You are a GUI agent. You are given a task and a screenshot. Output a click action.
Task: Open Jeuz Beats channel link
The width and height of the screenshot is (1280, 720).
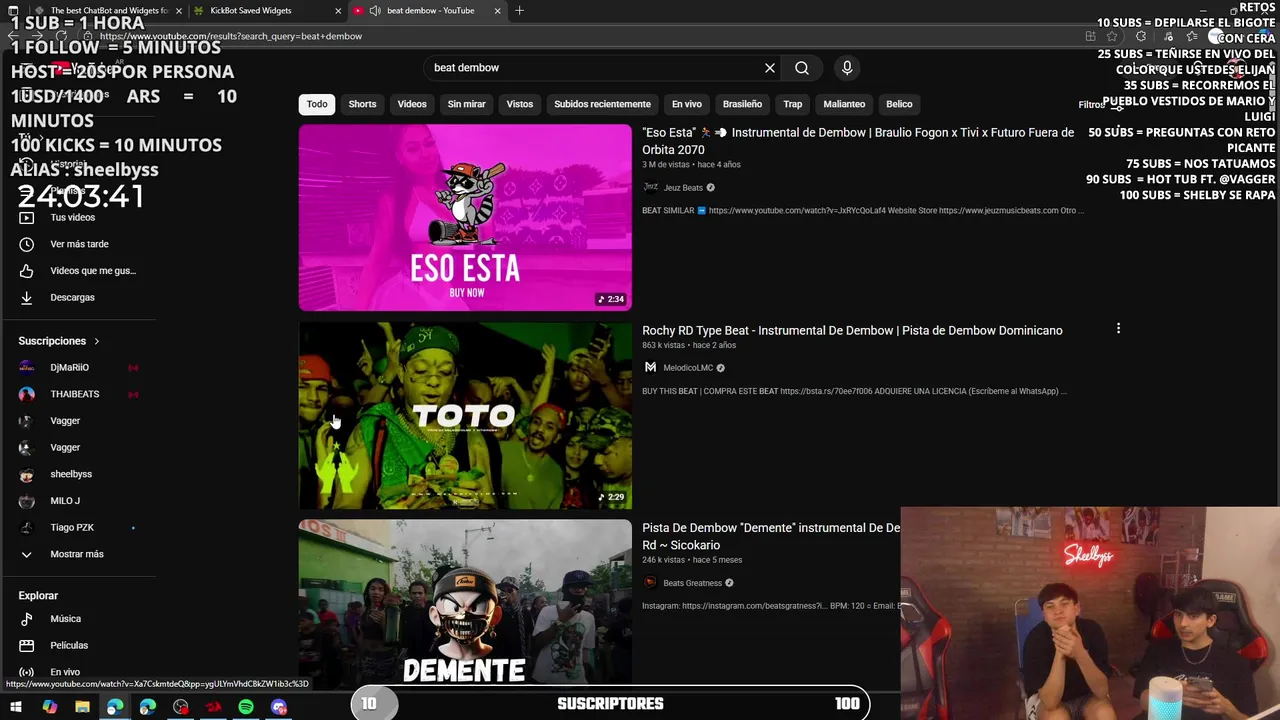[683, 188]
